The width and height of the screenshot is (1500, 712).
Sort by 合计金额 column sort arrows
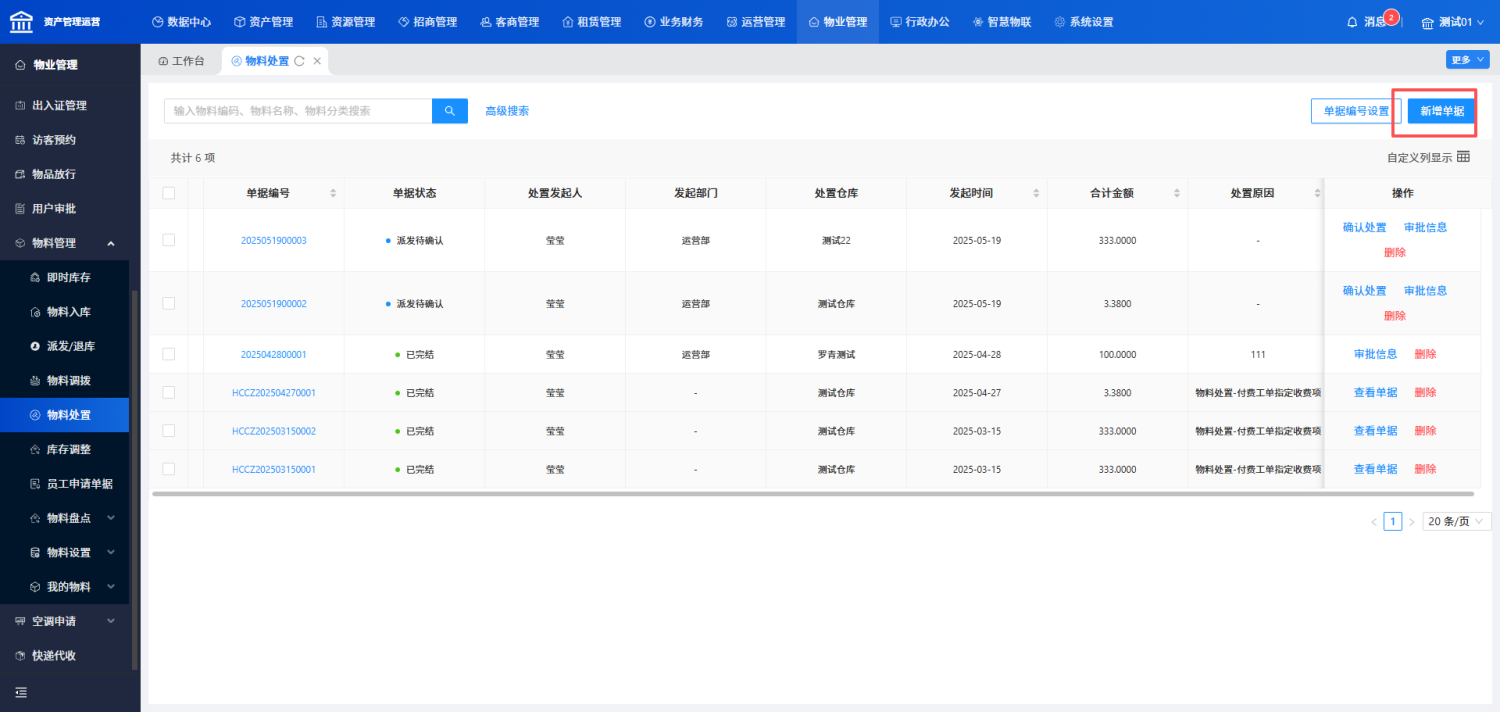click(x=1177, y=193)
